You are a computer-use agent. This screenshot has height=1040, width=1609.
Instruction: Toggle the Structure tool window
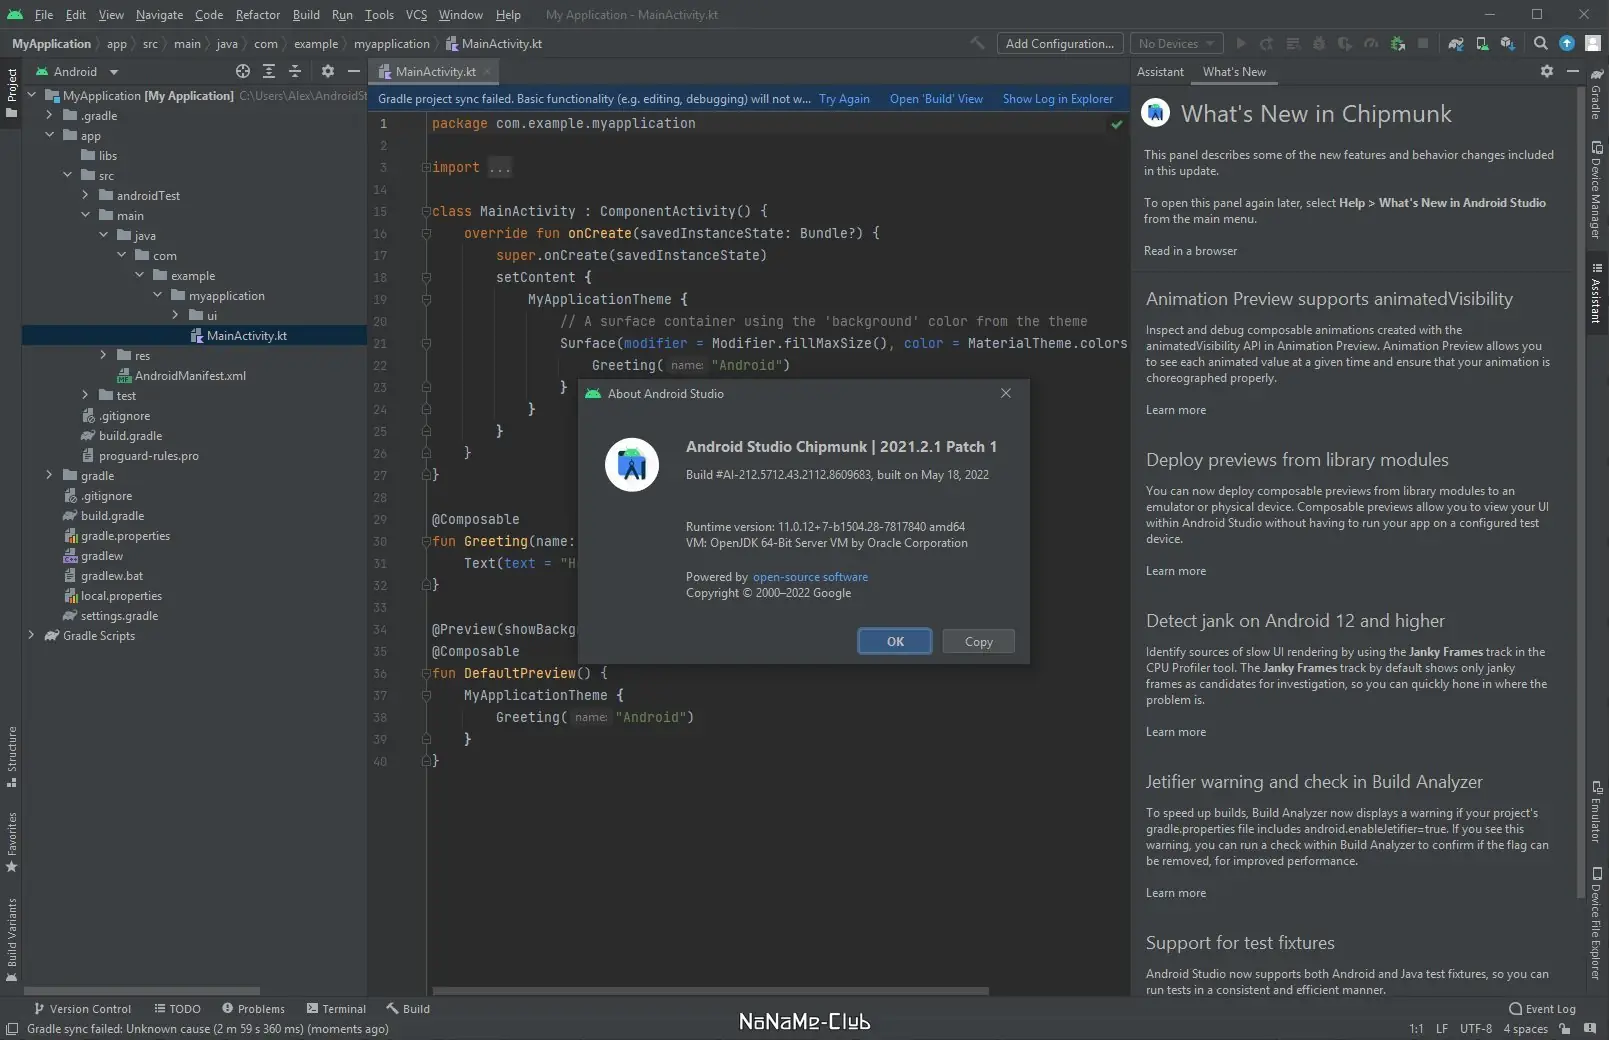pyautogui.click(x=12, y=754)
